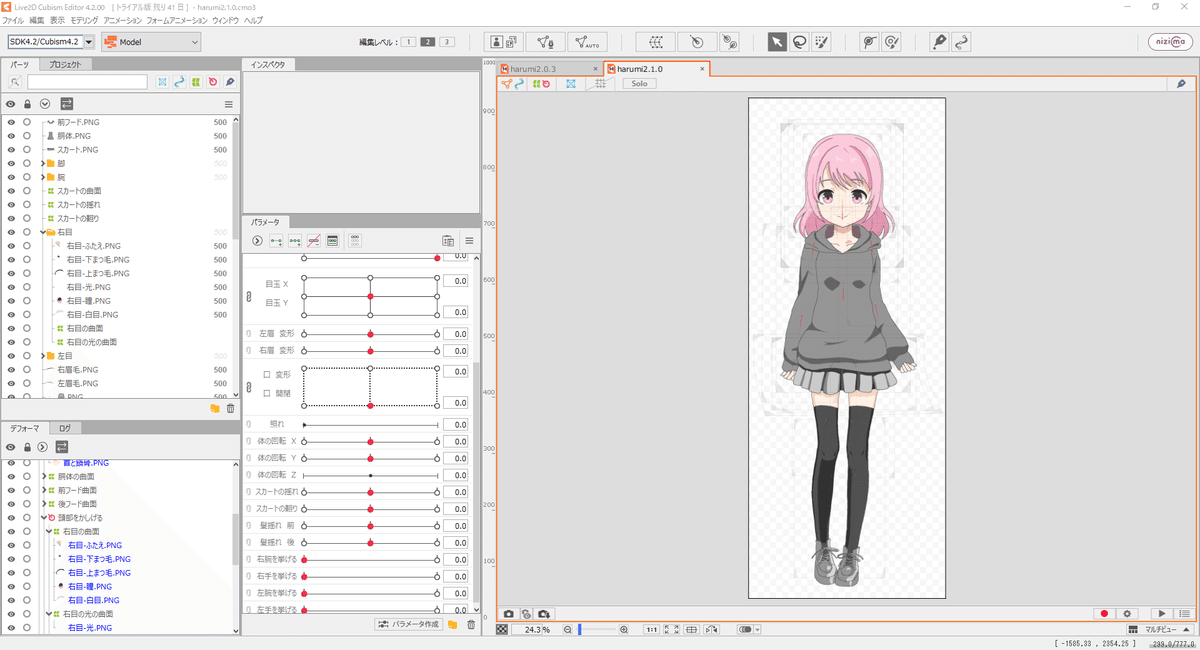Create a warp deformer from toolbar

tap(656, 42)
